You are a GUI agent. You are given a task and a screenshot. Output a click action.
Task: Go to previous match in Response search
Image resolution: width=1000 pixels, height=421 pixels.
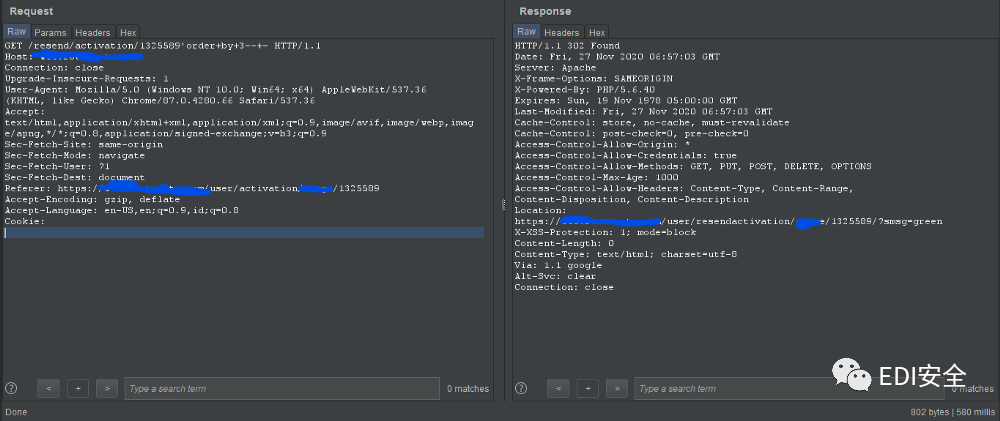click(x=559, y=388)
